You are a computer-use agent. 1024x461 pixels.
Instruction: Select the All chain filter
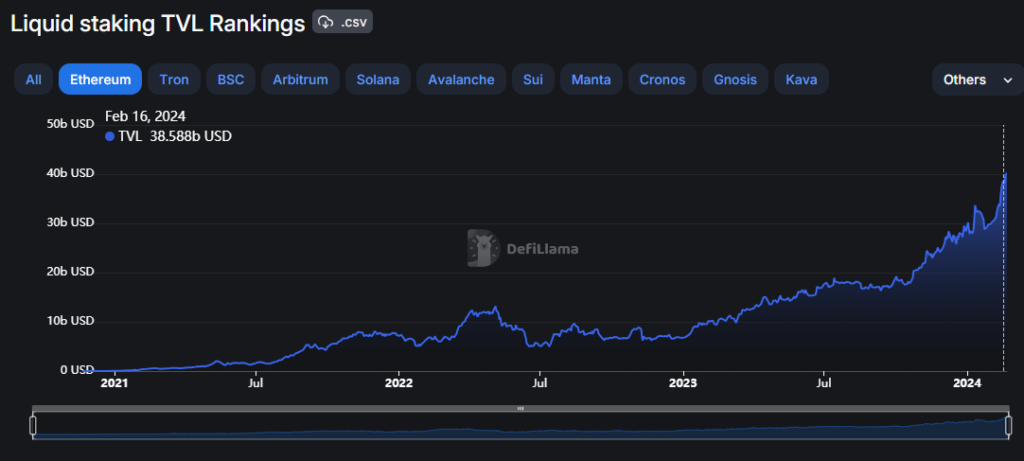(33, 79)
